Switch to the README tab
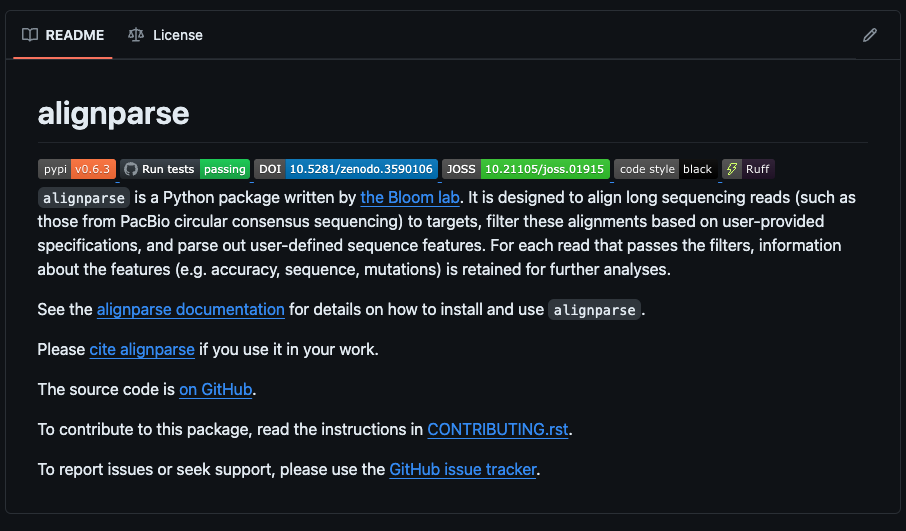The height and width of the screenshot is (531, 906). point(63,35)
